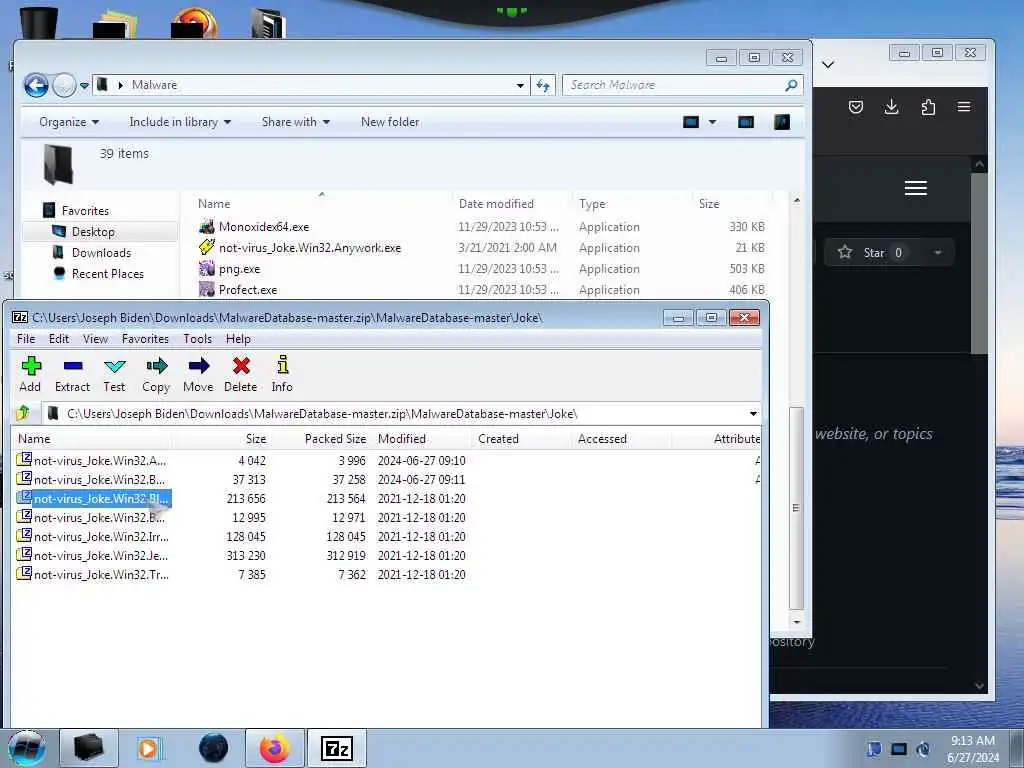Select png.exe in Malware folder
Image resolution: width=1024 pixels, height=768 pixels.
[239, 268]
